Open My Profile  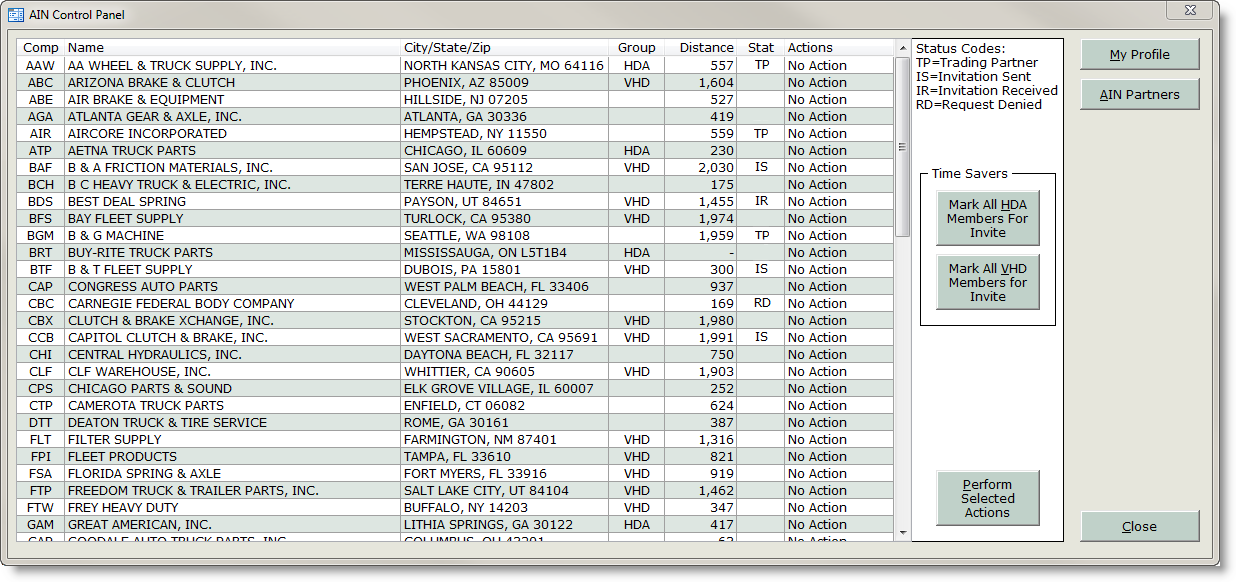click(x=1140, y=55)
